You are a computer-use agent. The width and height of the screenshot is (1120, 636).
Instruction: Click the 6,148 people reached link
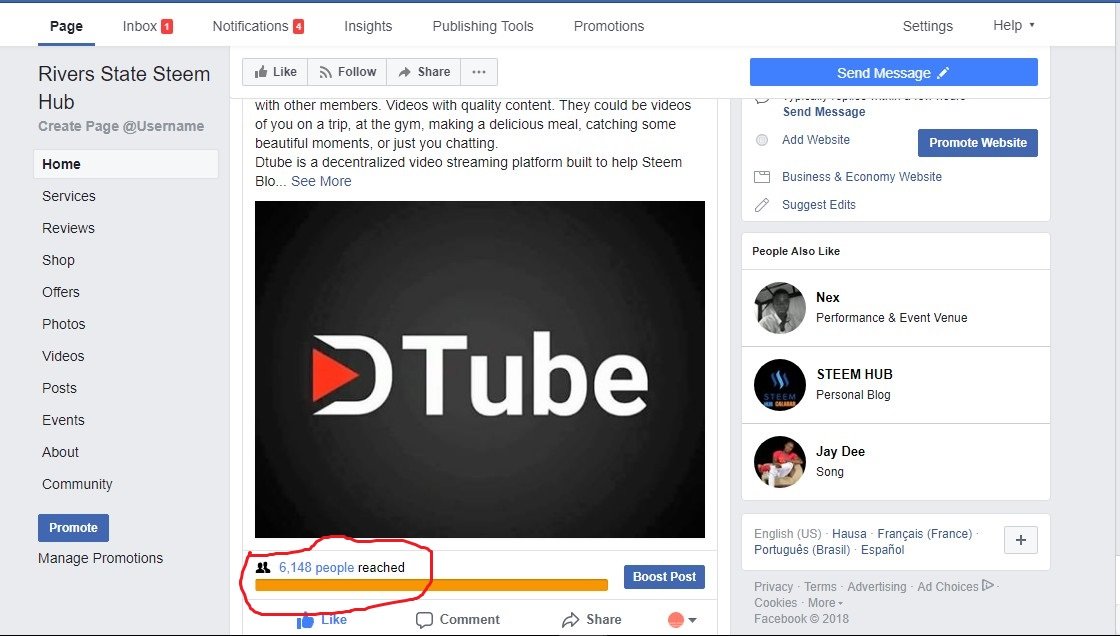pos(316,567)
